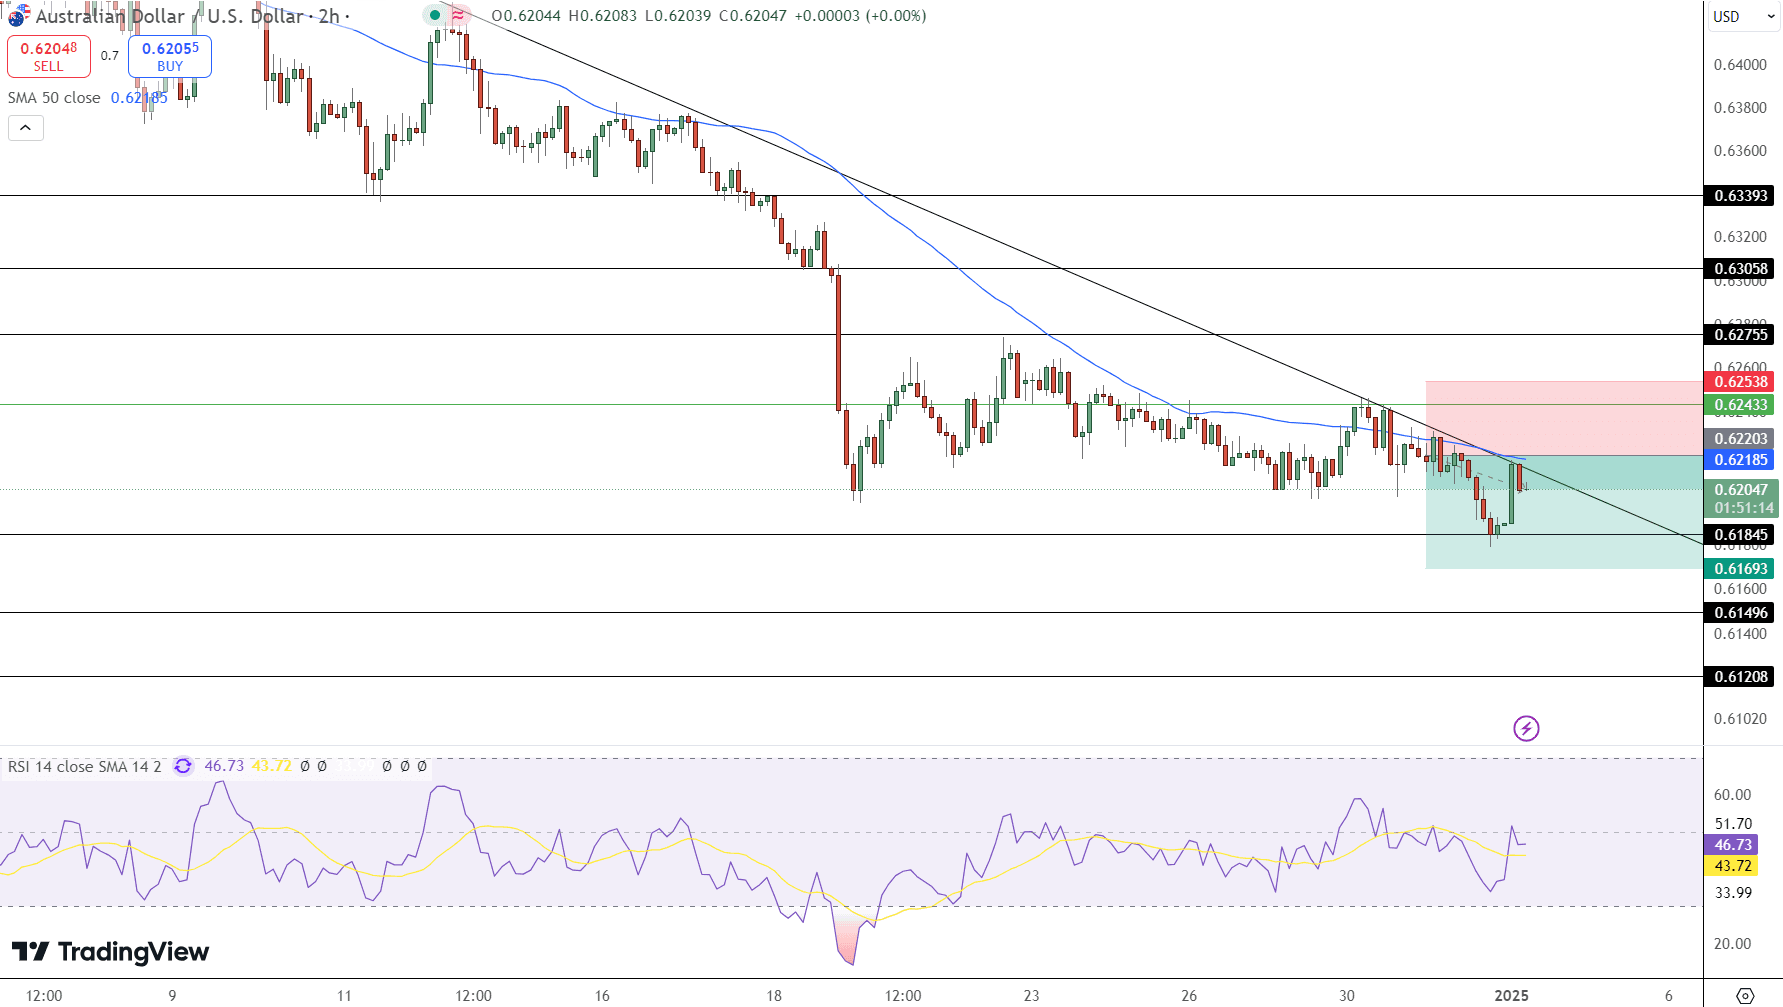Click the green 0.62433 line price label

(x=1741, y=405)
